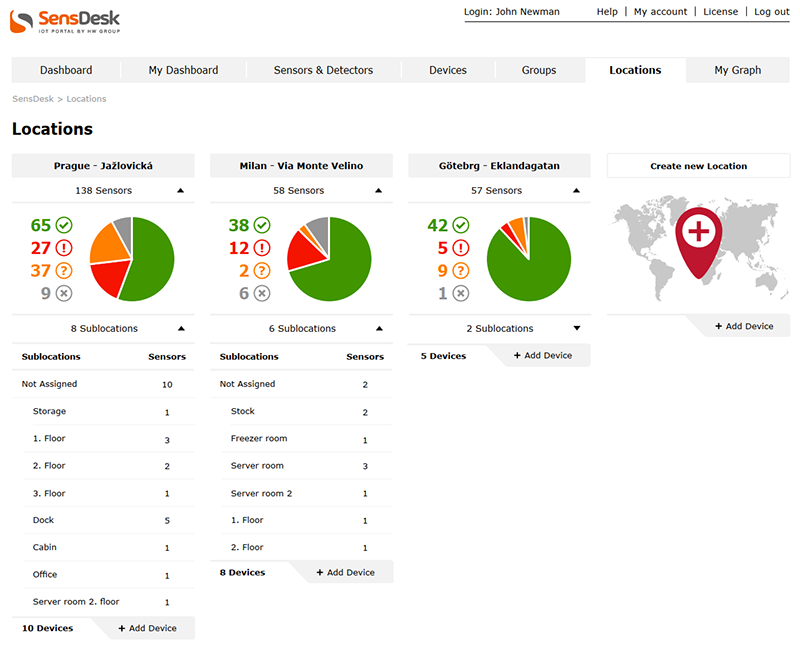The width and height of the screenshot is (800, 659).
Task: Open the Sensors & Detectors tab
Action: [323, 70]
